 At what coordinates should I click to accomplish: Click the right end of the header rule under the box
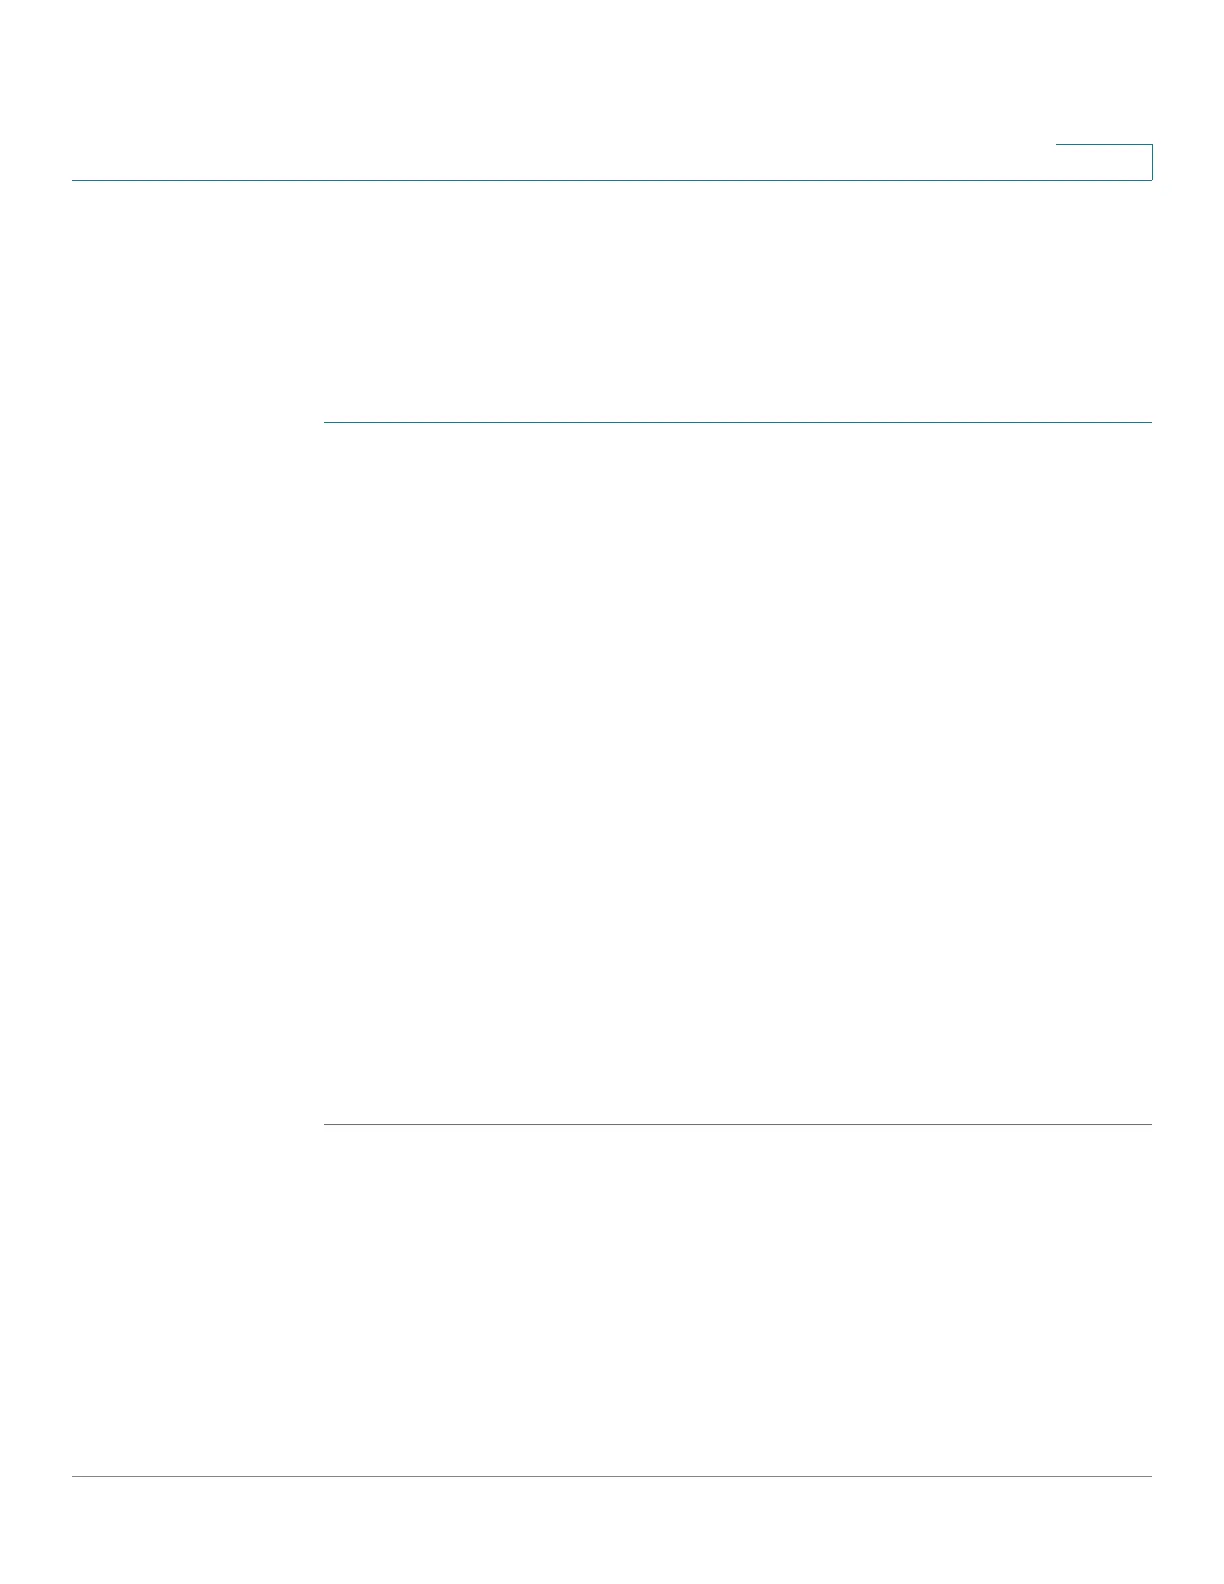coord(1148,180)
